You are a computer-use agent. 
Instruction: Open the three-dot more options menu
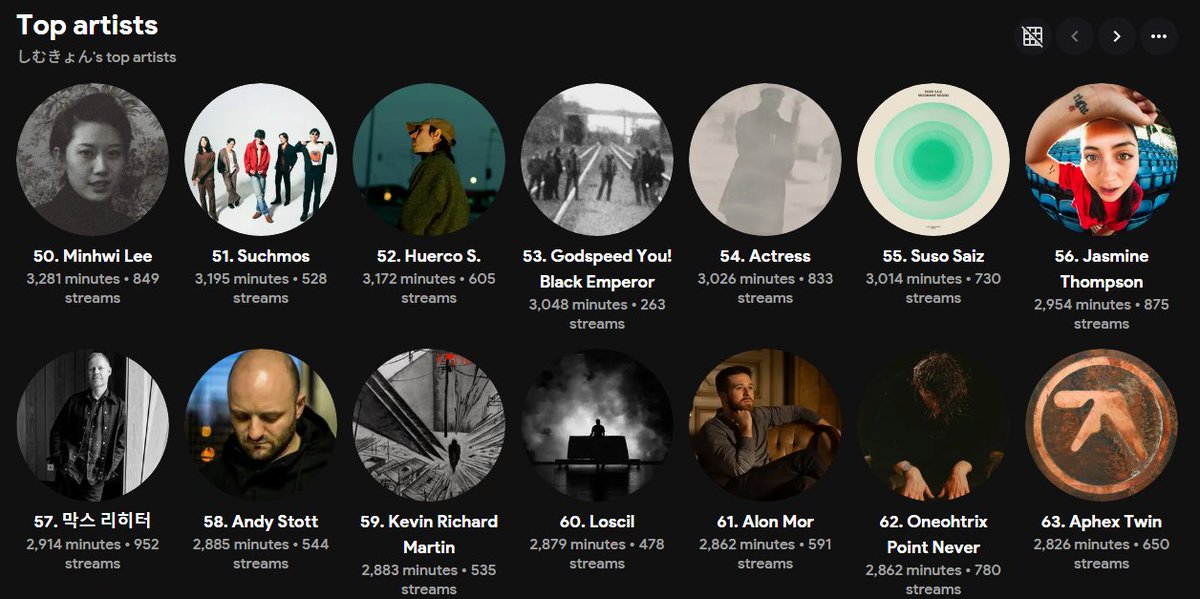point(1159,37)
